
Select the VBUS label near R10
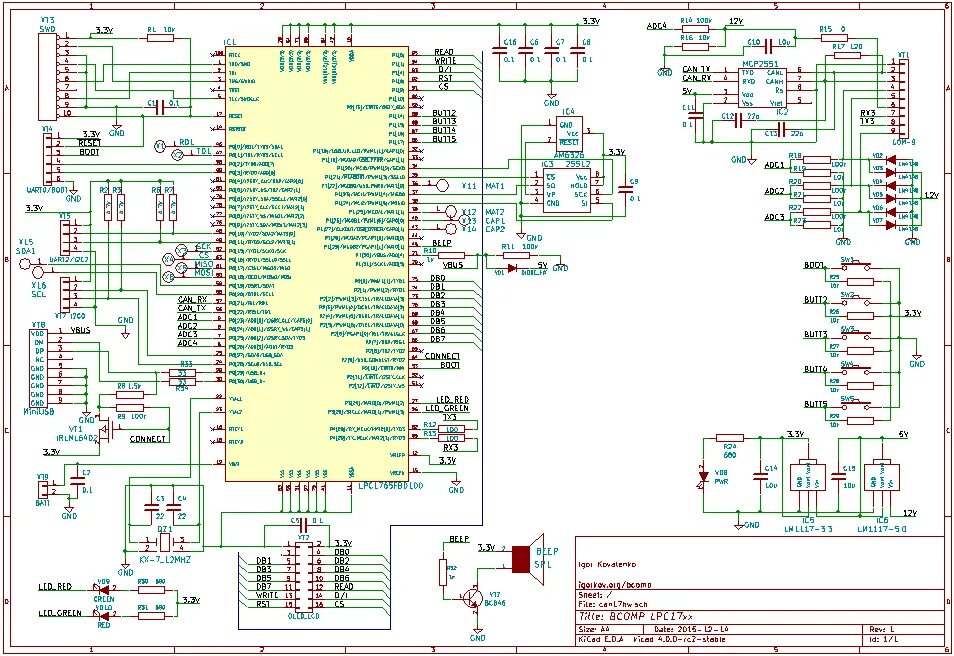pos(452,265)
